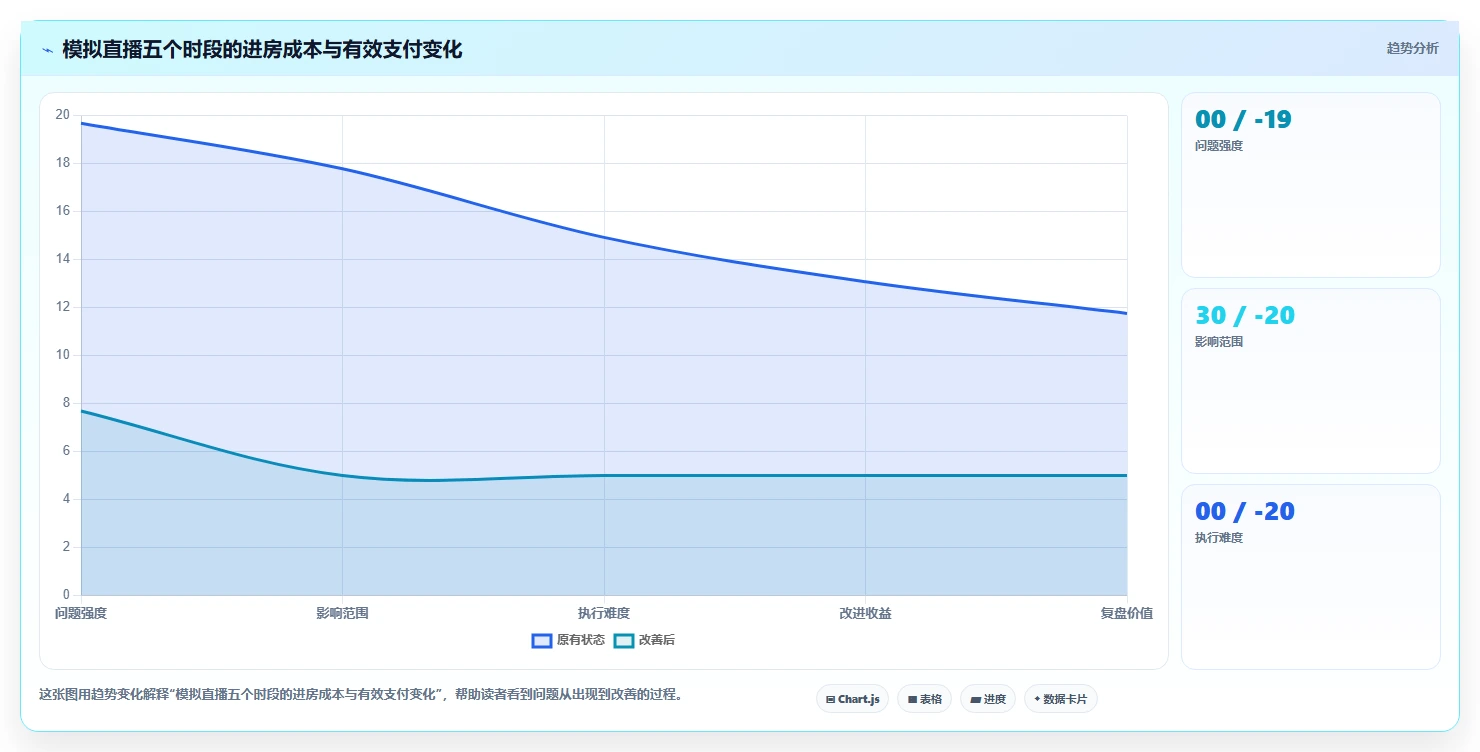The height and width of the screenshot is (752, 1480).
Task: Click the 00 / -19 value text
Action: [1243, 120]
